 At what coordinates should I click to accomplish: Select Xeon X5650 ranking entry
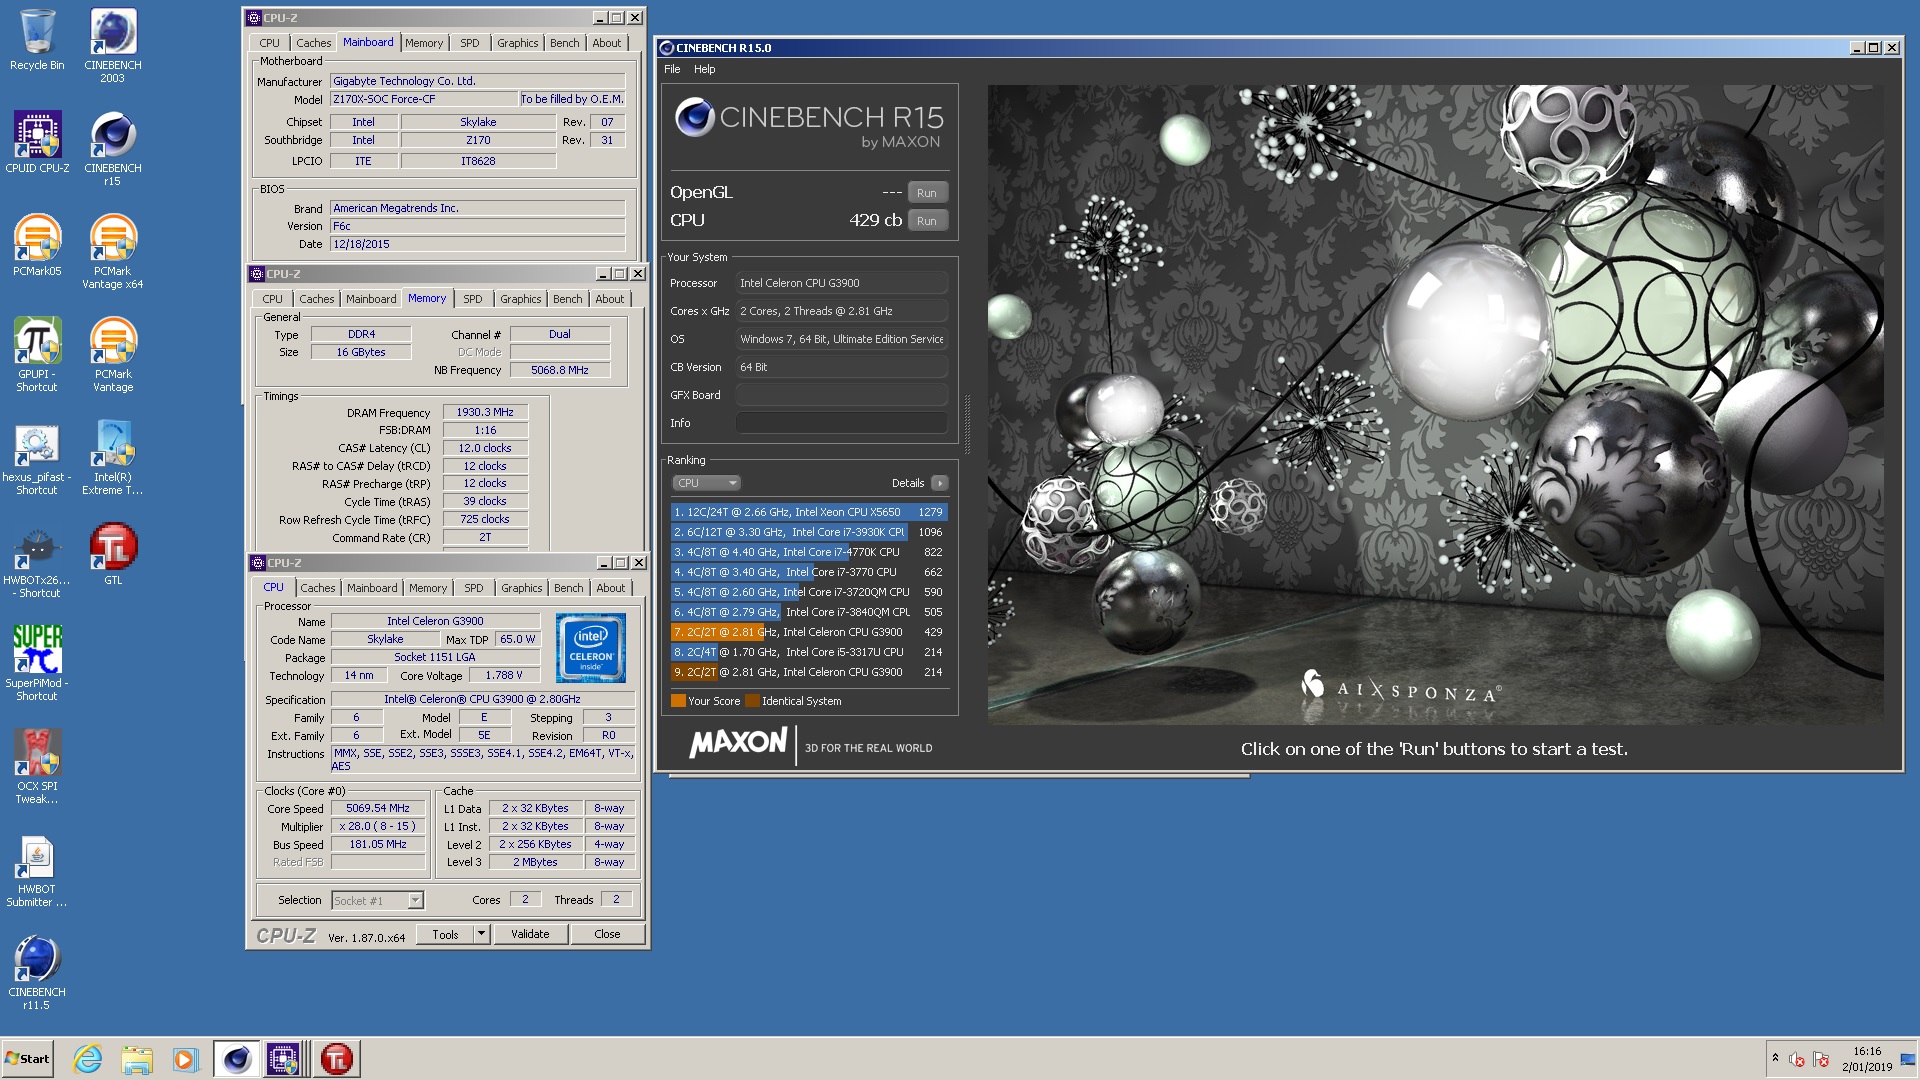[x=809, y=512]
